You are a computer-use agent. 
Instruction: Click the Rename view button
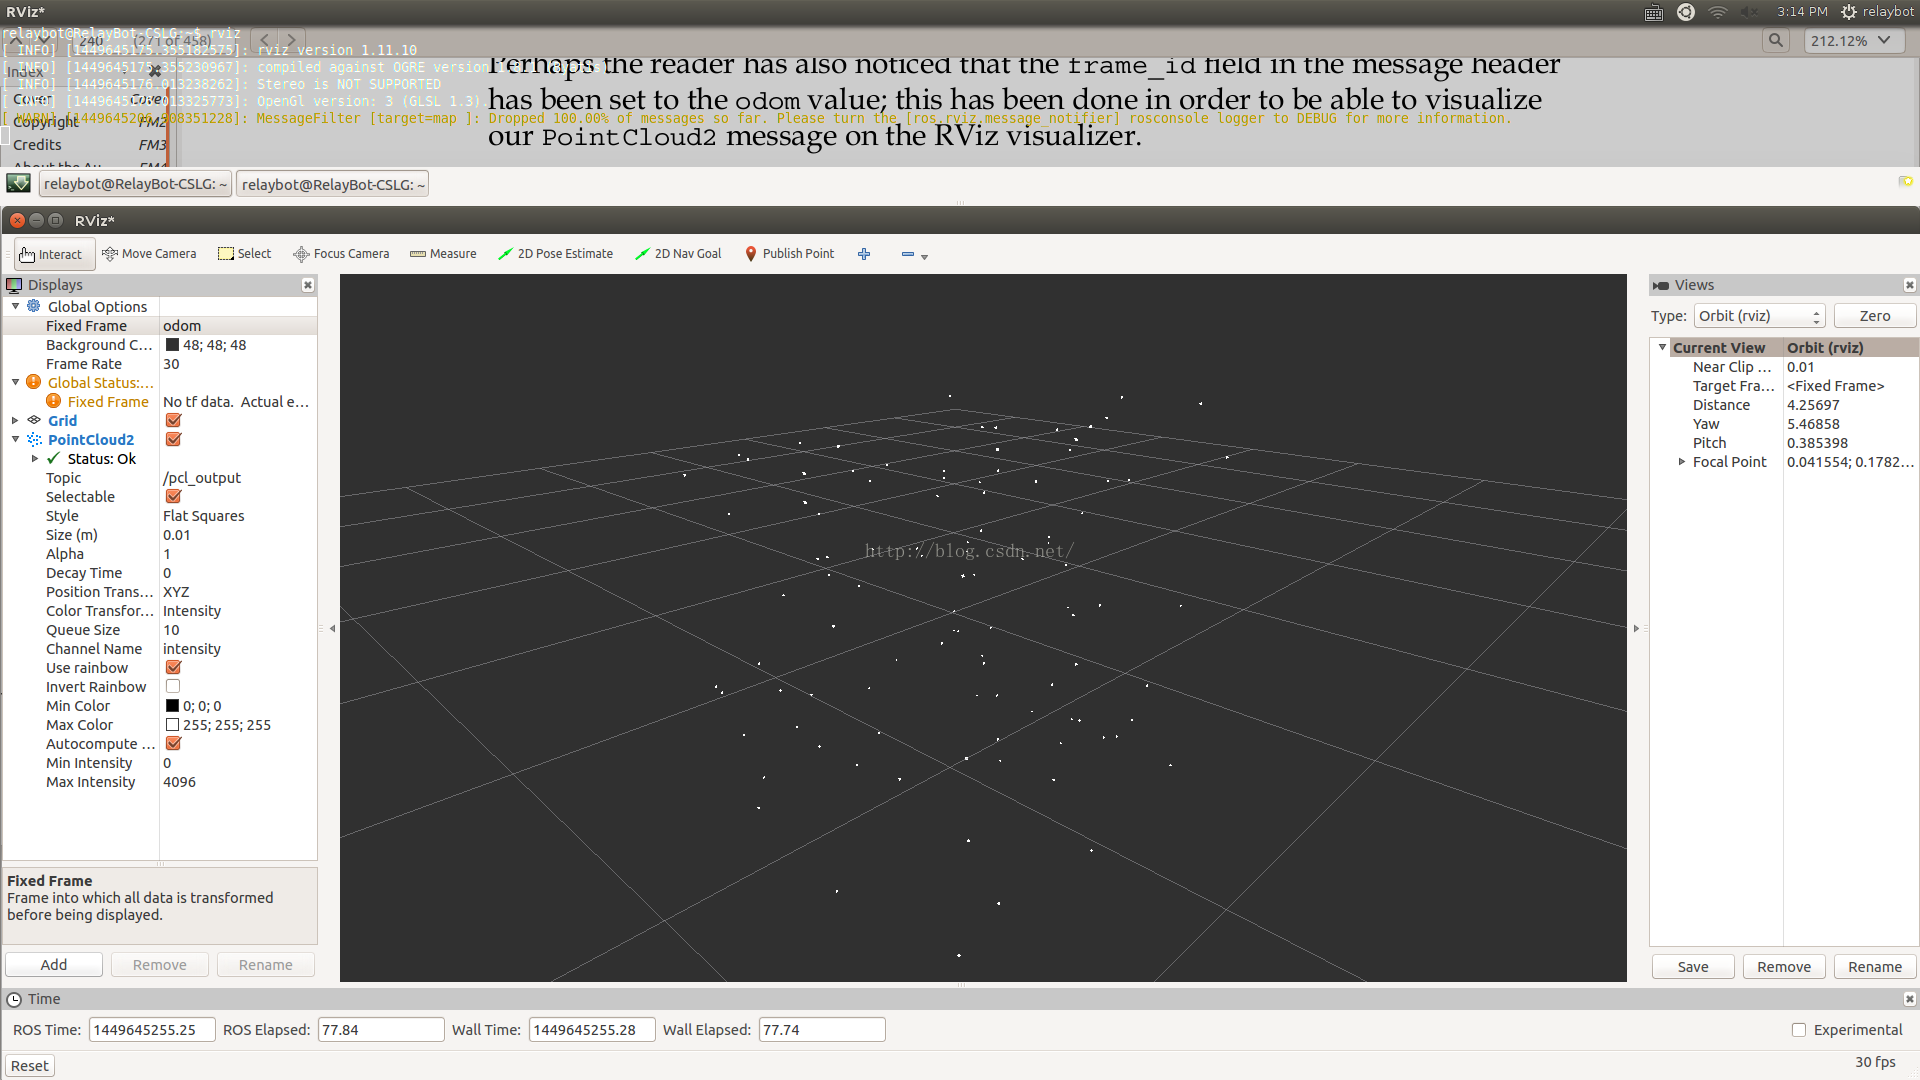point(1875,967)
